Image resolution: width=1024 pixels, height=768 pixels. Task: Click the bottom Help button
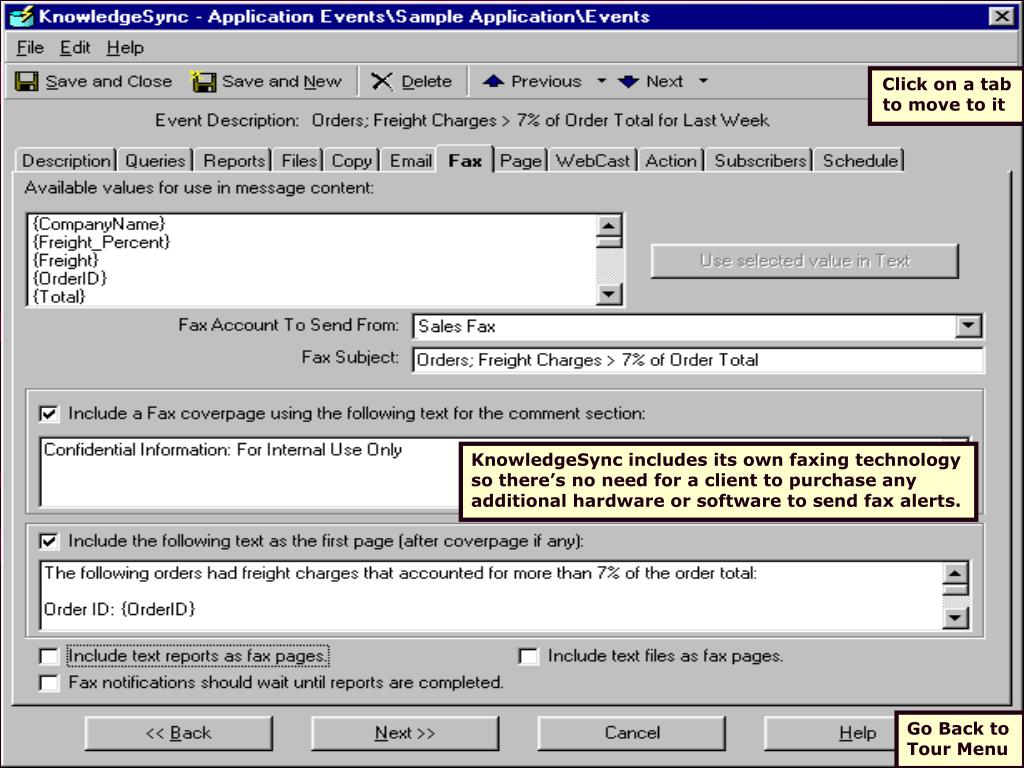tap(829, 733)
